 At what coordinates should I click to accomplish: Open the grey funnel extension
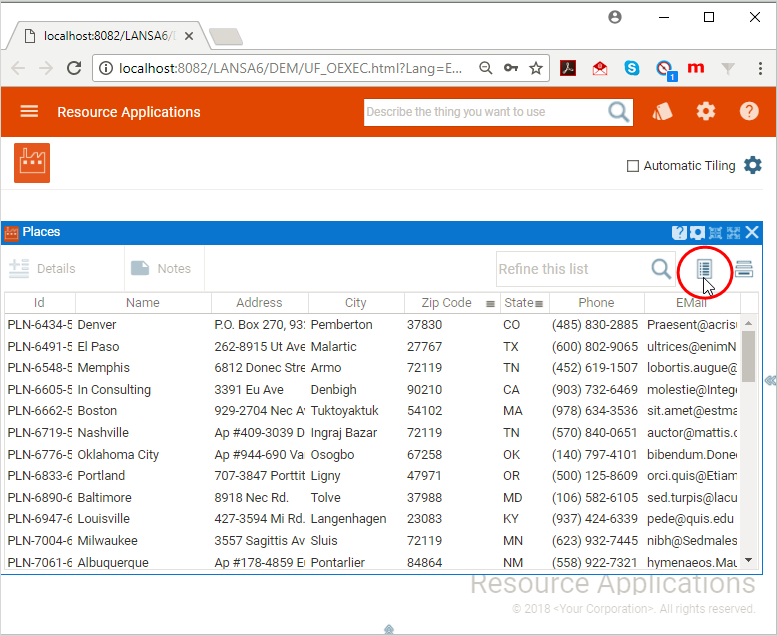pos(728,68)
